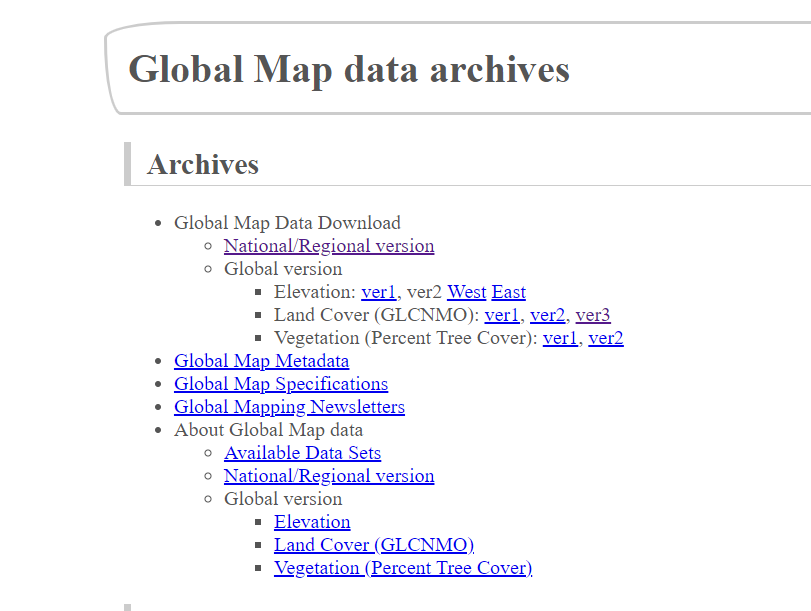Open Land Cover (GLCNMO) ver3 download link

(593, 315)
